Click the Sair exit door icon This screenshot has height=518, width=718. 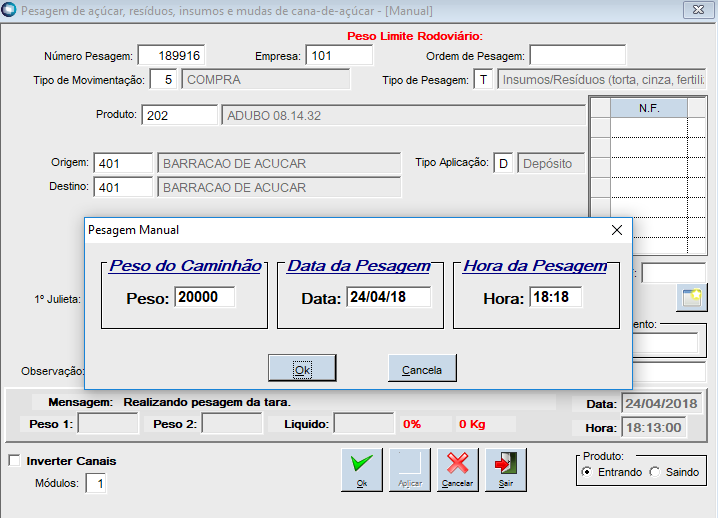(506, 470)
